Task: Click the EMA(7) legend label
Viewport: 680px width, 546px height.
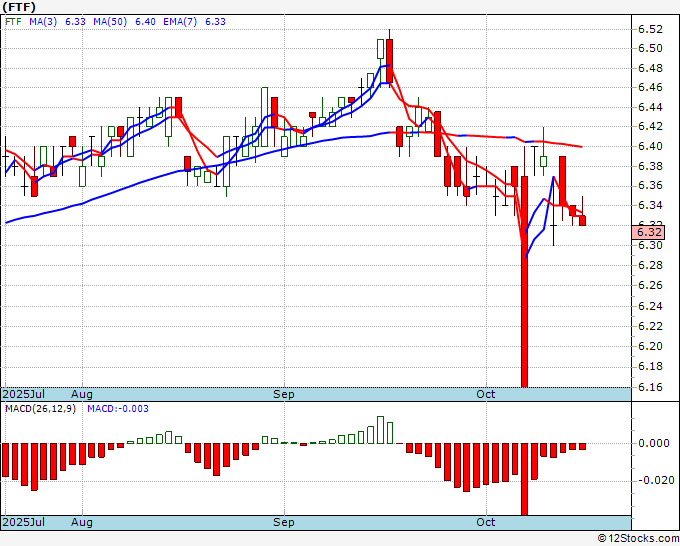Action: 180,22
